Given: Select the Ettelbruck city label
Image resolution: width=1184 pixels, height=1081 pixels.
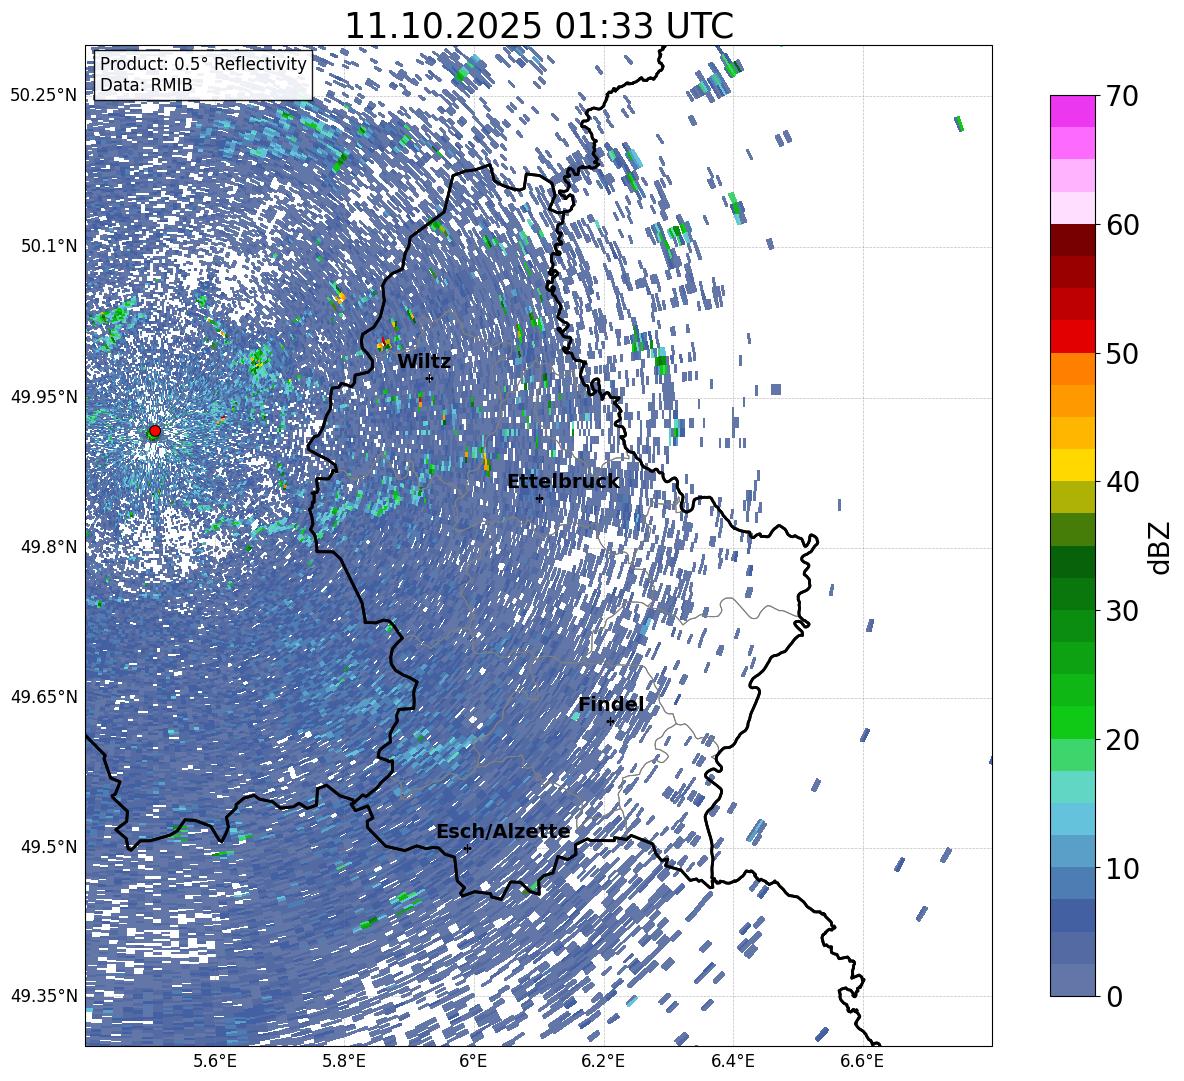Looking at the screenshot, I should (563, 482).
